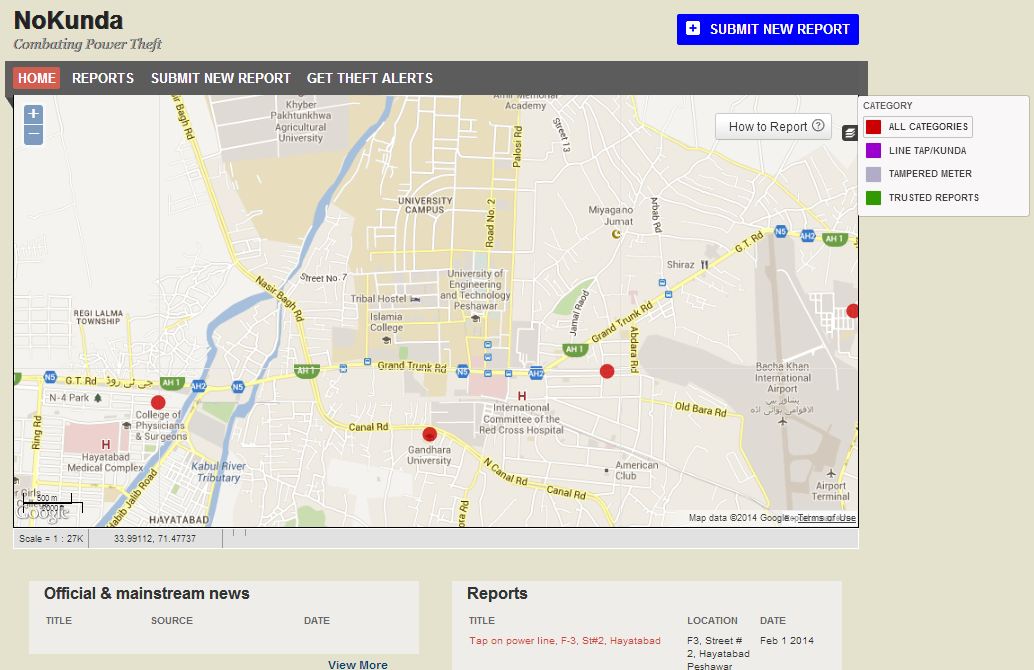Filter map by Tampered Meter category
The image size is (1034, 670).
coord(919,173)
